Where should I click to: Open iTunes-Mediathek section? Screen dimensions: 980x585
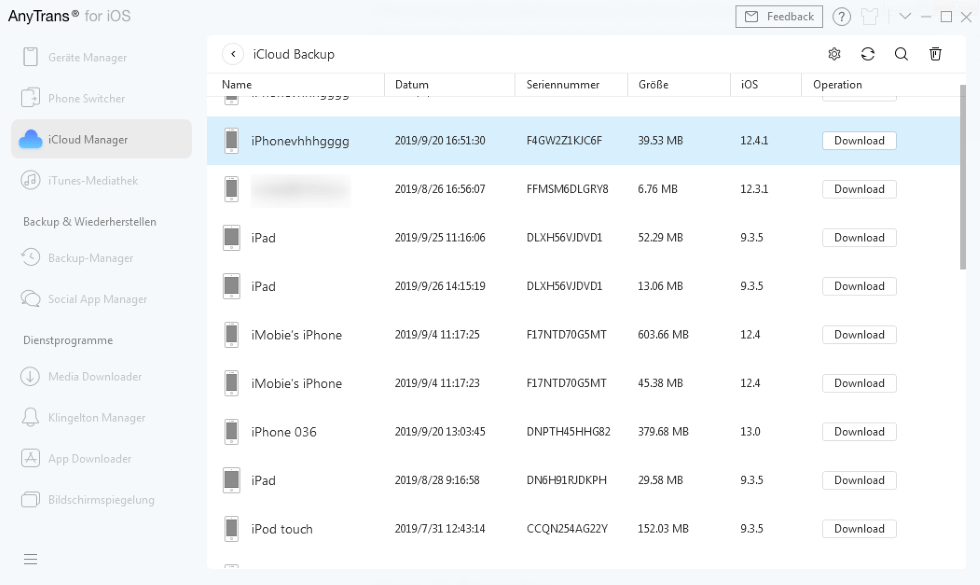pyautogui.click(x=92, y=181)
